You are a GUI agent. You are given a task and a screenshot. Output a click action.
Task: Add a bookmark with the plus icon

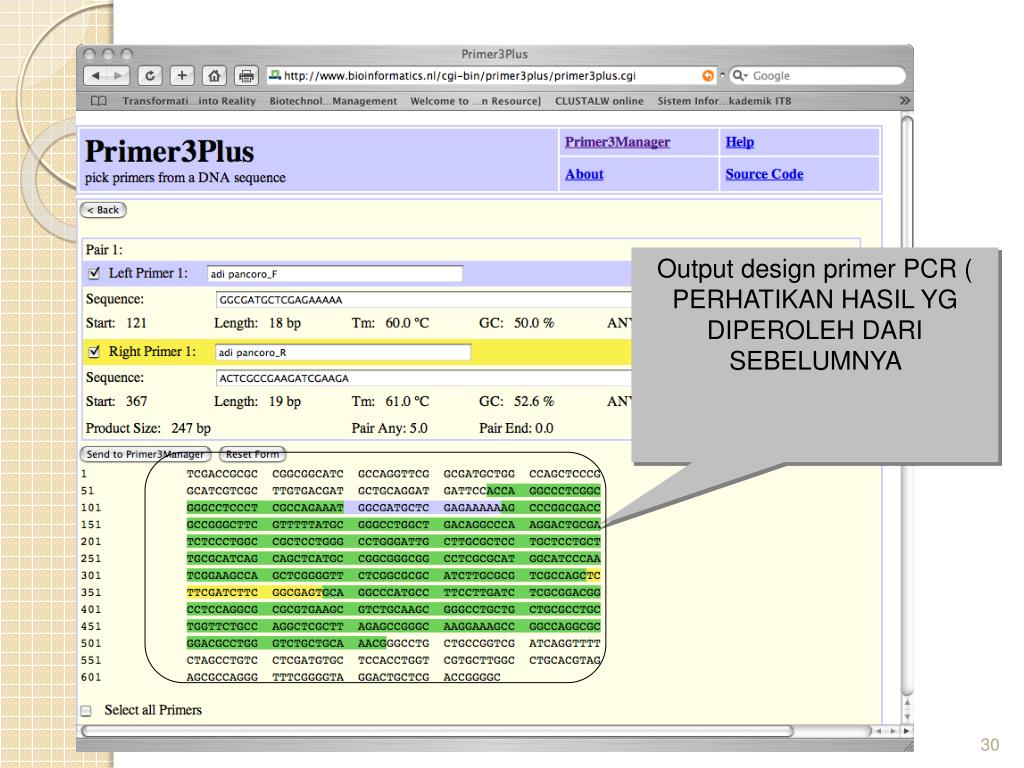click(182, 76)
